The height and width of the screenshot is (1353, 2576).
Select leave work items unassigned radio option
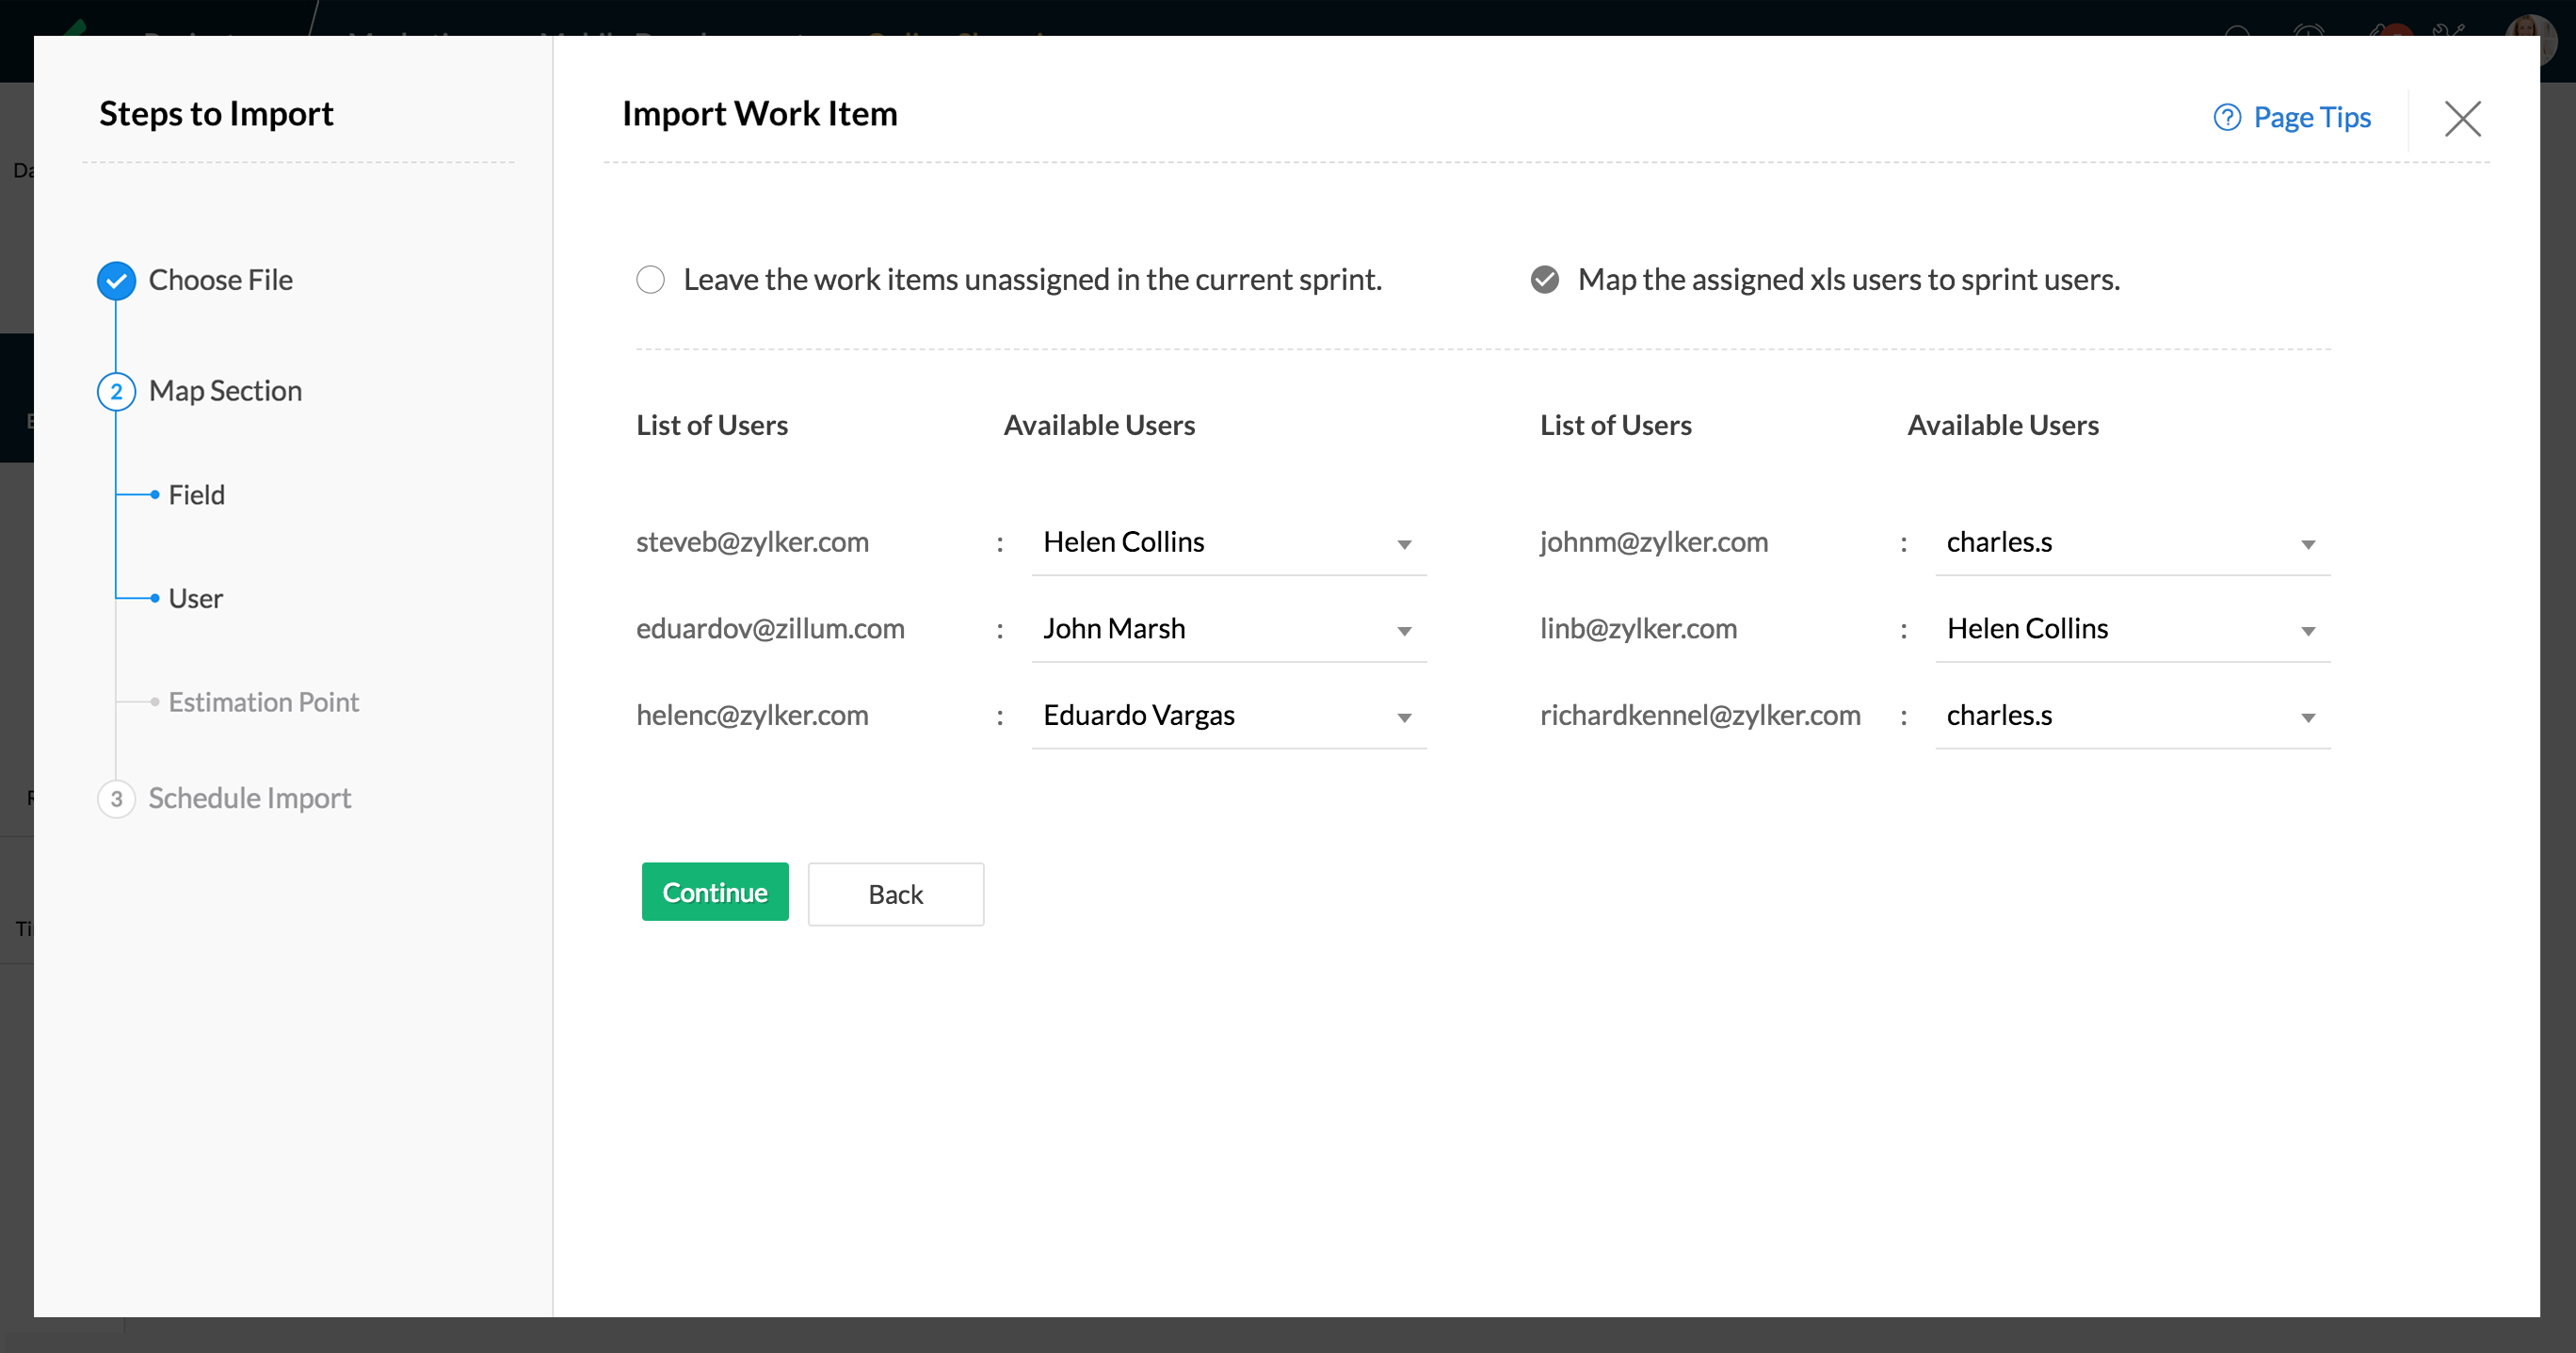coord(650,280)
